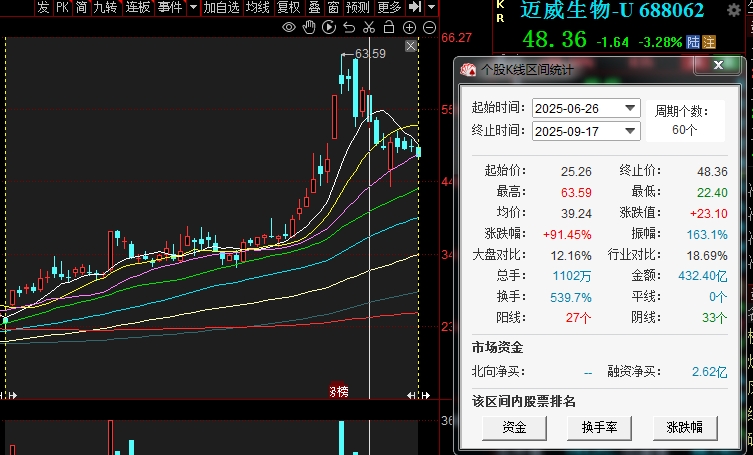Toggle the 加自选 watchlist option
Image resolution: width=753 pixels, height=455 pixels.
point(220,8)
